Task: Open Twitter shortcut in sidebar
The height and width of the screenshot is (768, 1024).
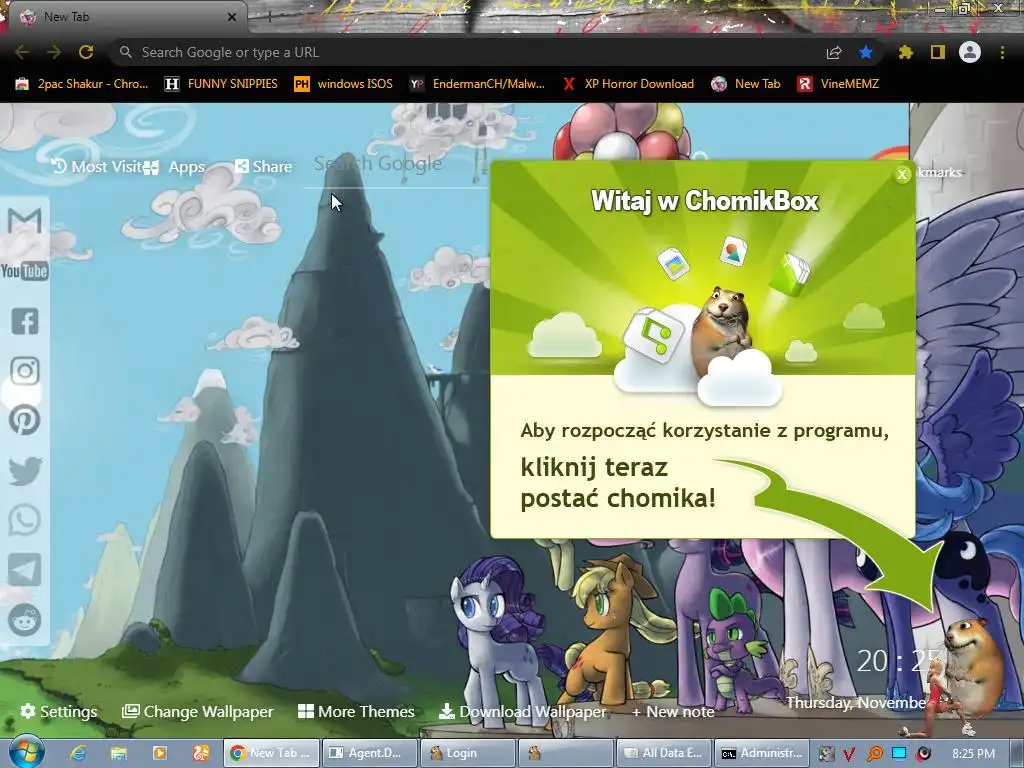Action: coord(25,471)
